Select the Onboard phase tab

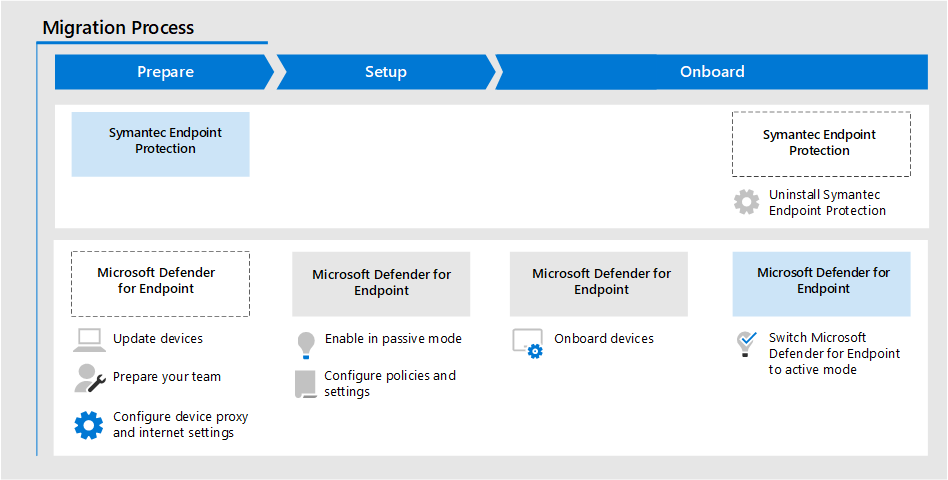tap(712, 72)
